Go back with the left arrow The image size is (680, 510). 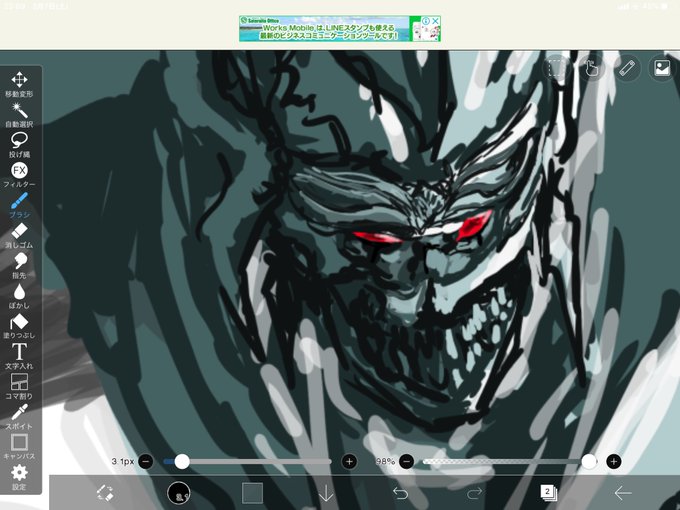(x=623, y=493)
